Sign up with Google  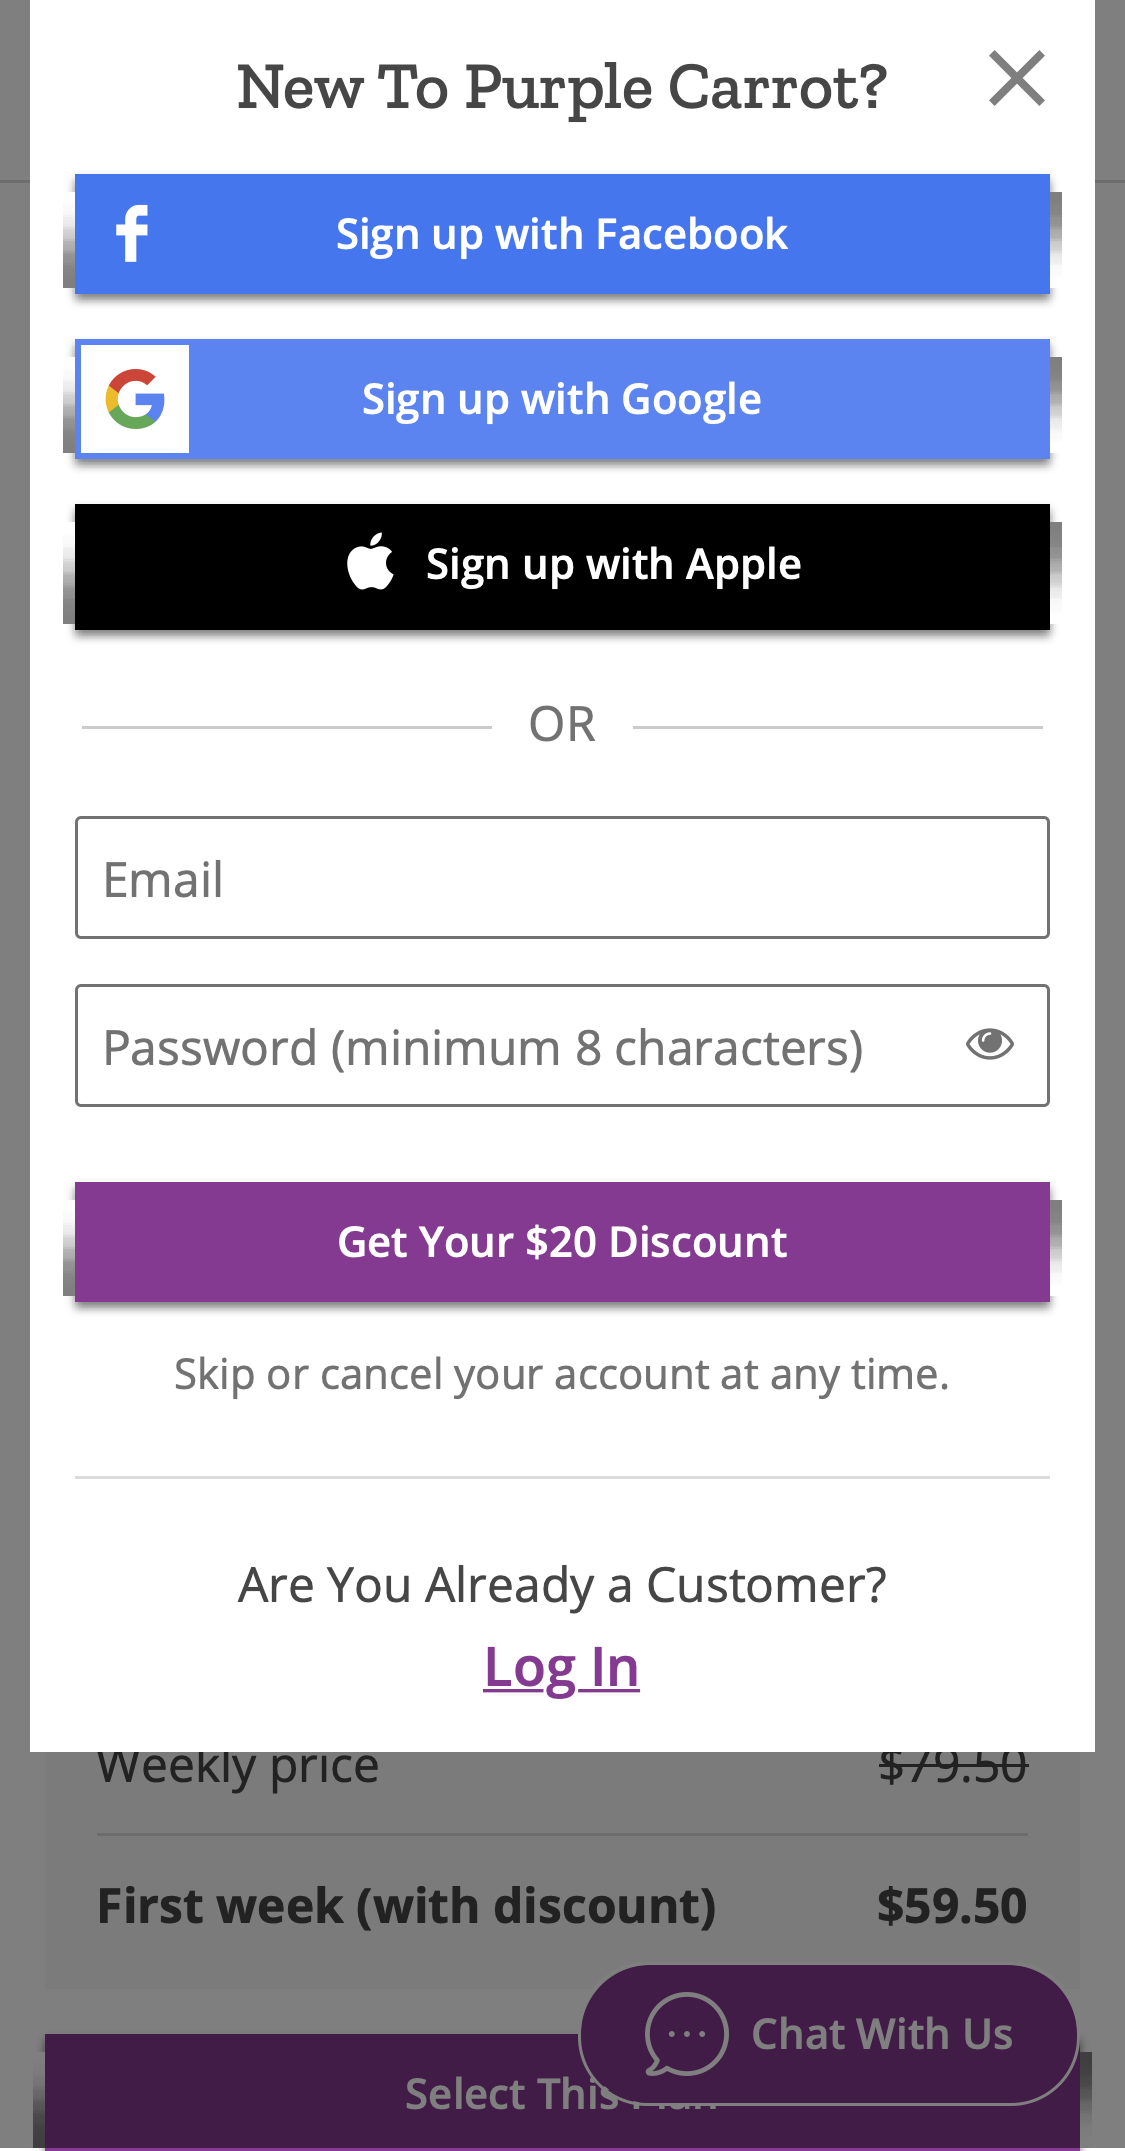coord(562,399)
